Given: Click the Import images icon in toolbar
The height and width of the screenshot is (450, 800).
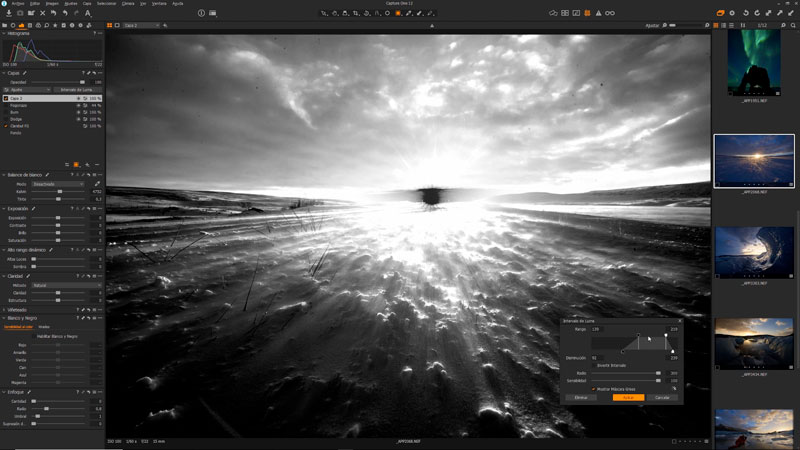Looking at the screenshot, I should (8, 13).
